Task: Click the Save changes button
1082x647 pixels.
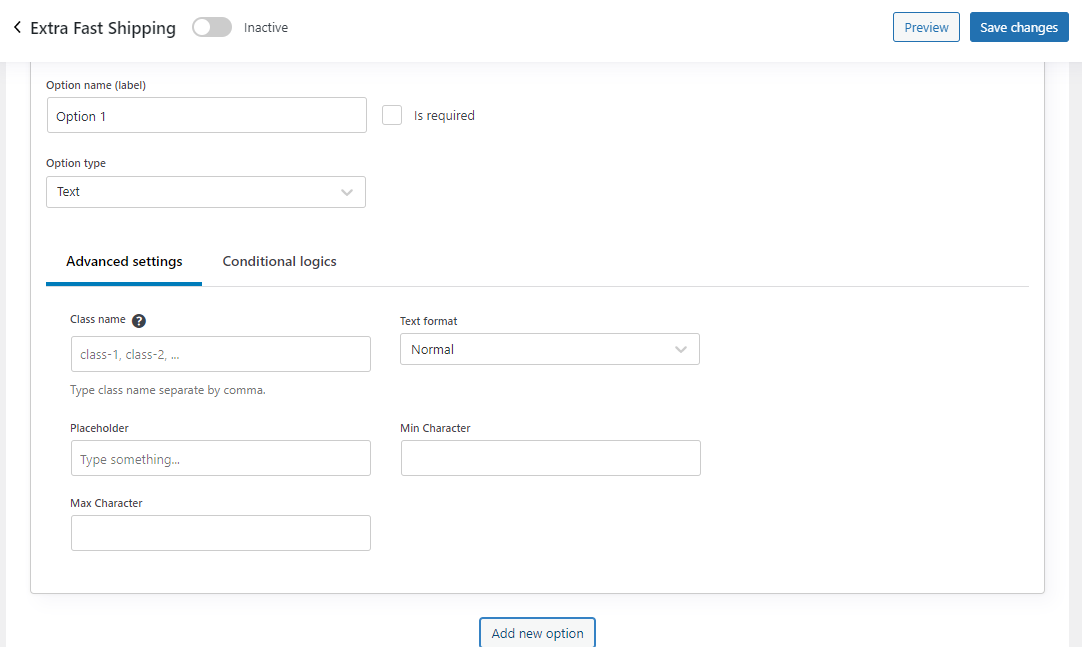Action: [1019, 27]
